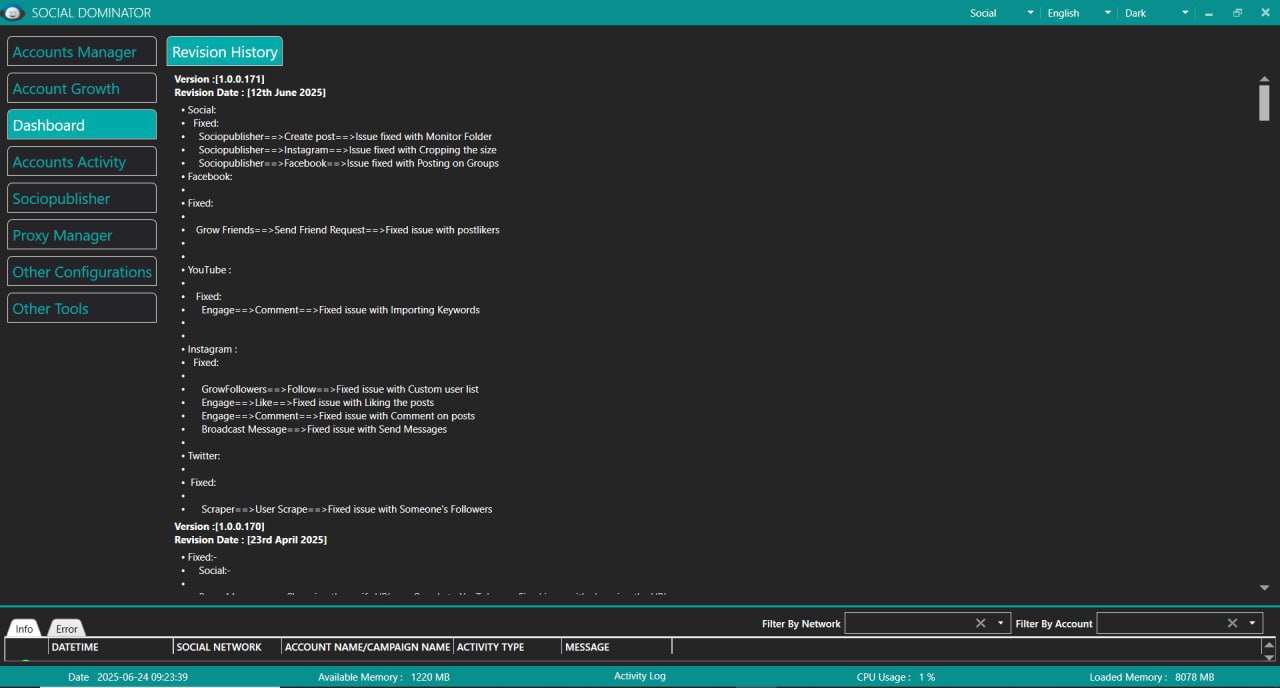This screenshot has width=1280, height=688.
Task: Close the Social Dominator window
Action: 1264,13
